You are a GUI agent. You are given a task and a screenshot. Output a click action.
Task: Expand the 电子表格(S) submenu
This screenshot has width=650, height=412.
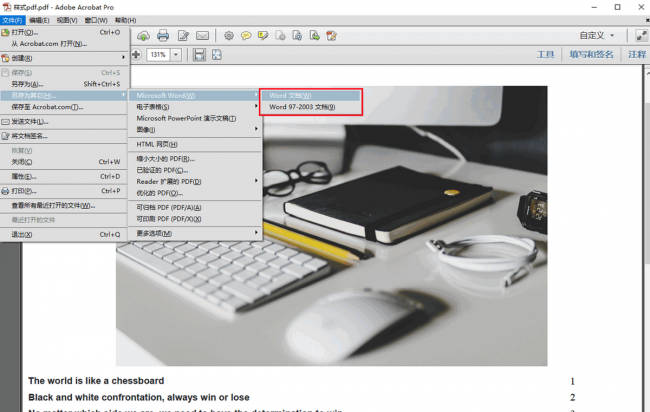click(195, 107)
